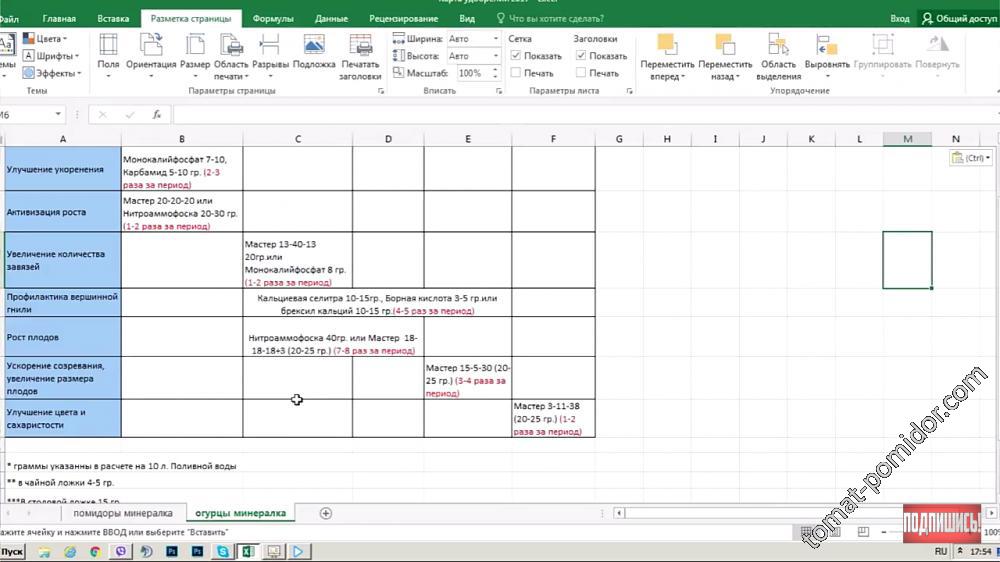Select column header A
The image size is (1000, 562).
tap(62, 139)
